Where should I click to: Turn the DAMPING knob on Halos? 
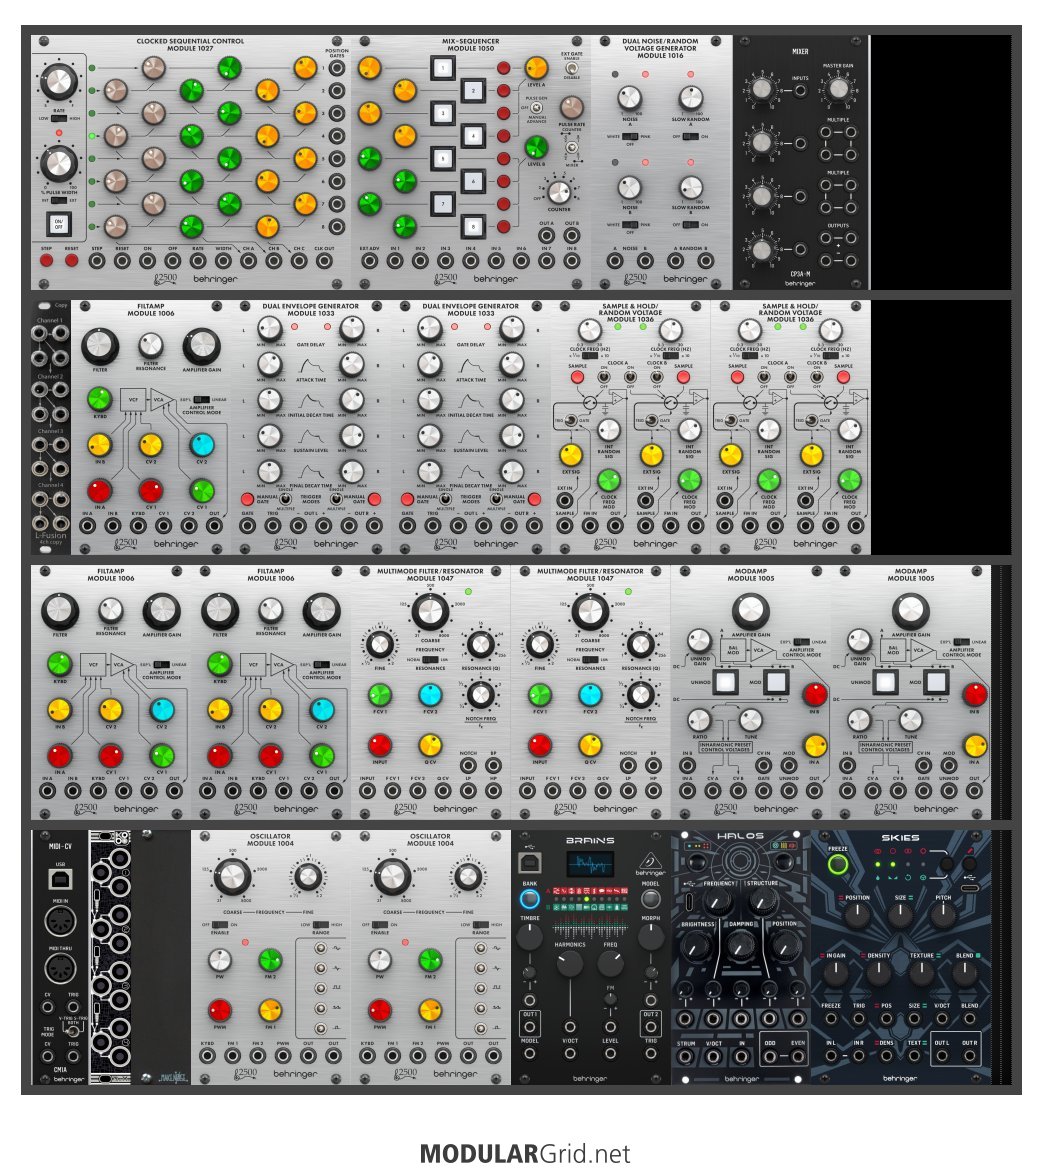point(741,946)
